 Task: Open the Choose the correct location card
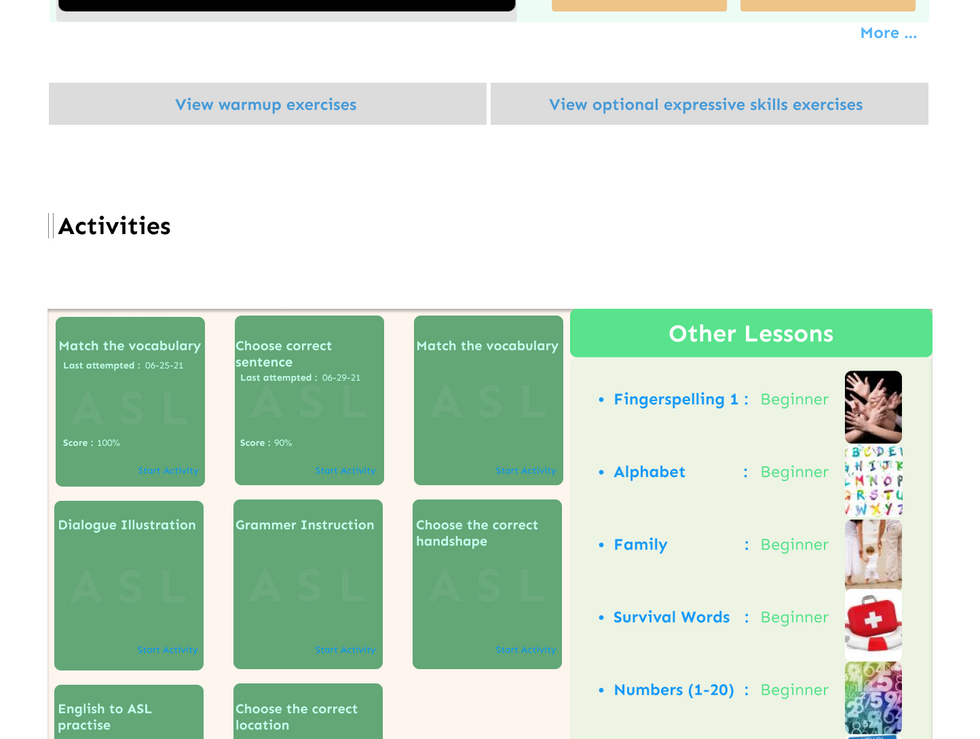pos(308,711)
